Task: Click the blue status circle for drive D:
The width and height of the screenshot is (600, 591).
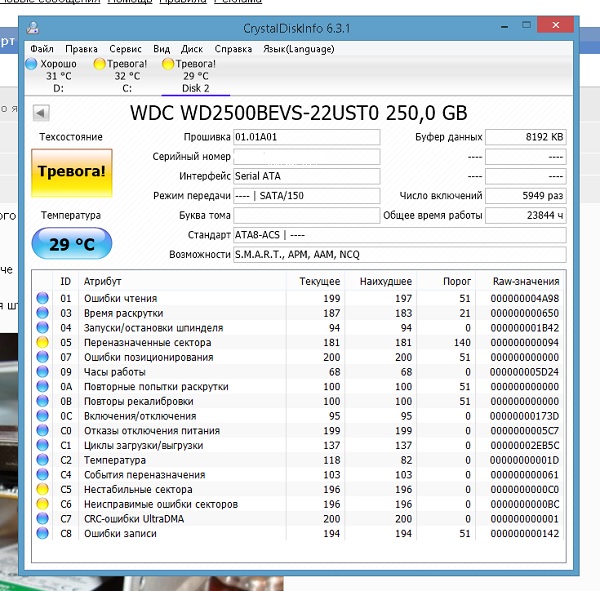Action: click(31, 64)
